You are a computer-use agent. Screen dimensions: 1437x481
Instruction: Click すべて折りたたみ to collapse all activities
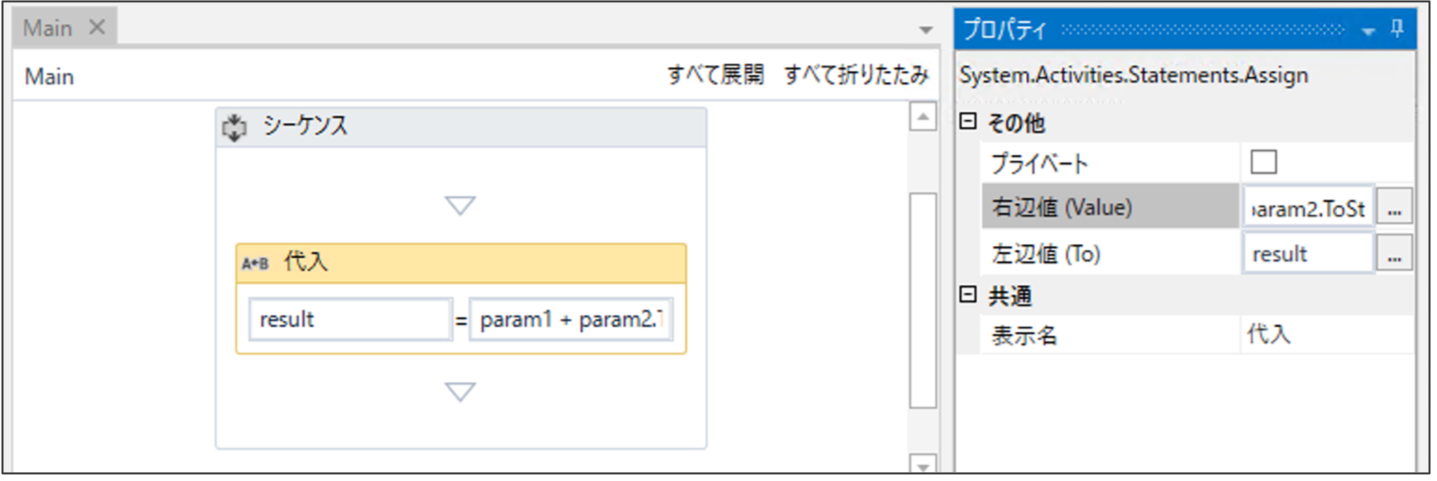856,75
